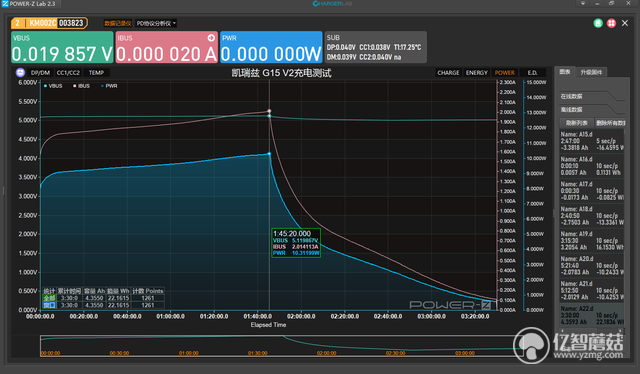The height and width of the screenshot is (374, 640).
Task: Click the PWR reading tile
Action: coord(271,47)
